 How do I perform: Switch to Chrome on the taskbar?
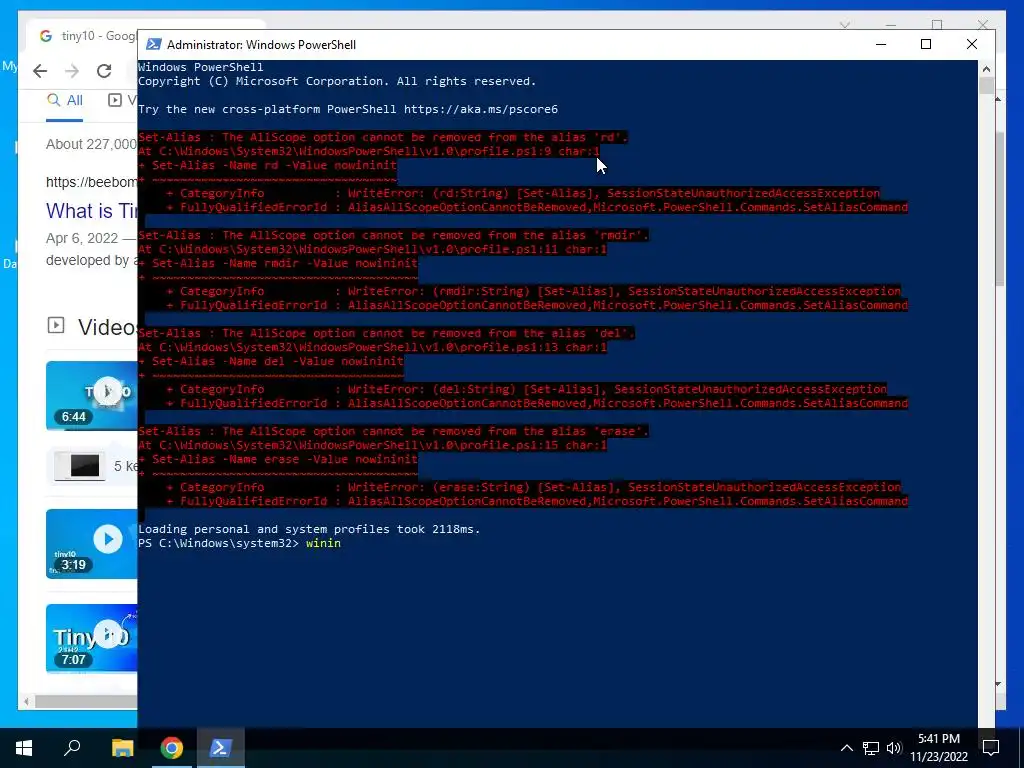pos(172,748)
